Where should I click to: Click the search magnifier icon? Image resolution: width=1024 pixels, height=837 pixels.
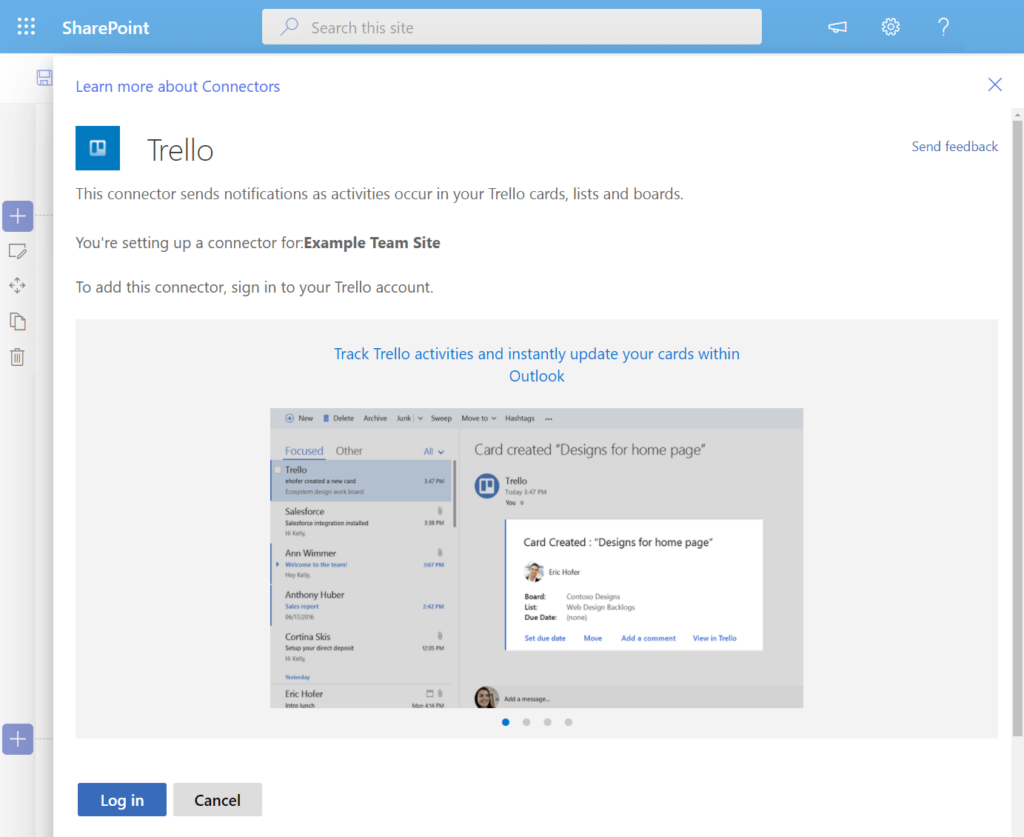point(289,27)
